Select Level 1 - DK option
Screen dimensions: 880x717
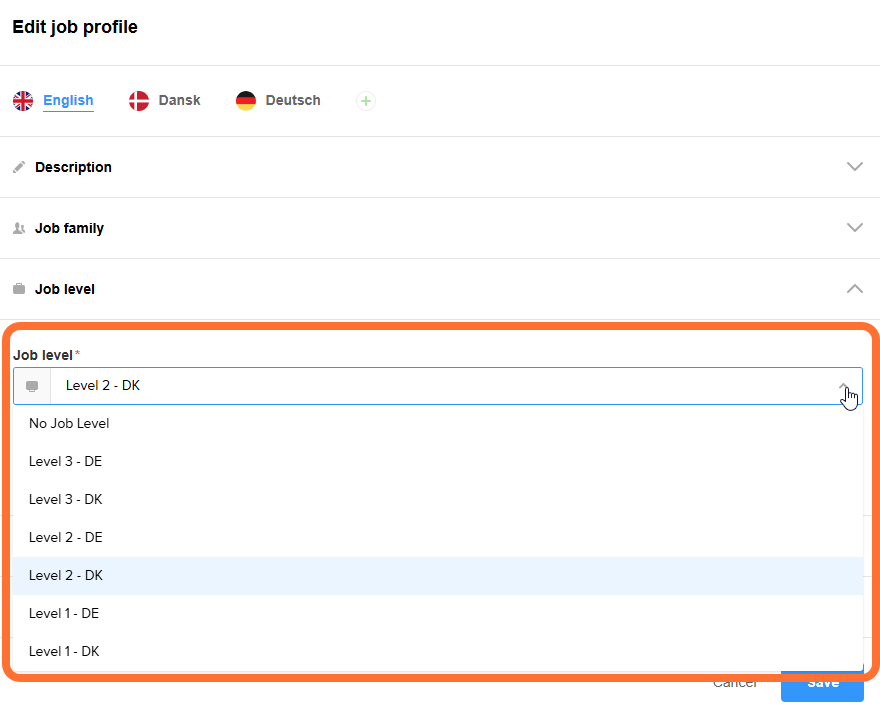click(x=438, y=652)
